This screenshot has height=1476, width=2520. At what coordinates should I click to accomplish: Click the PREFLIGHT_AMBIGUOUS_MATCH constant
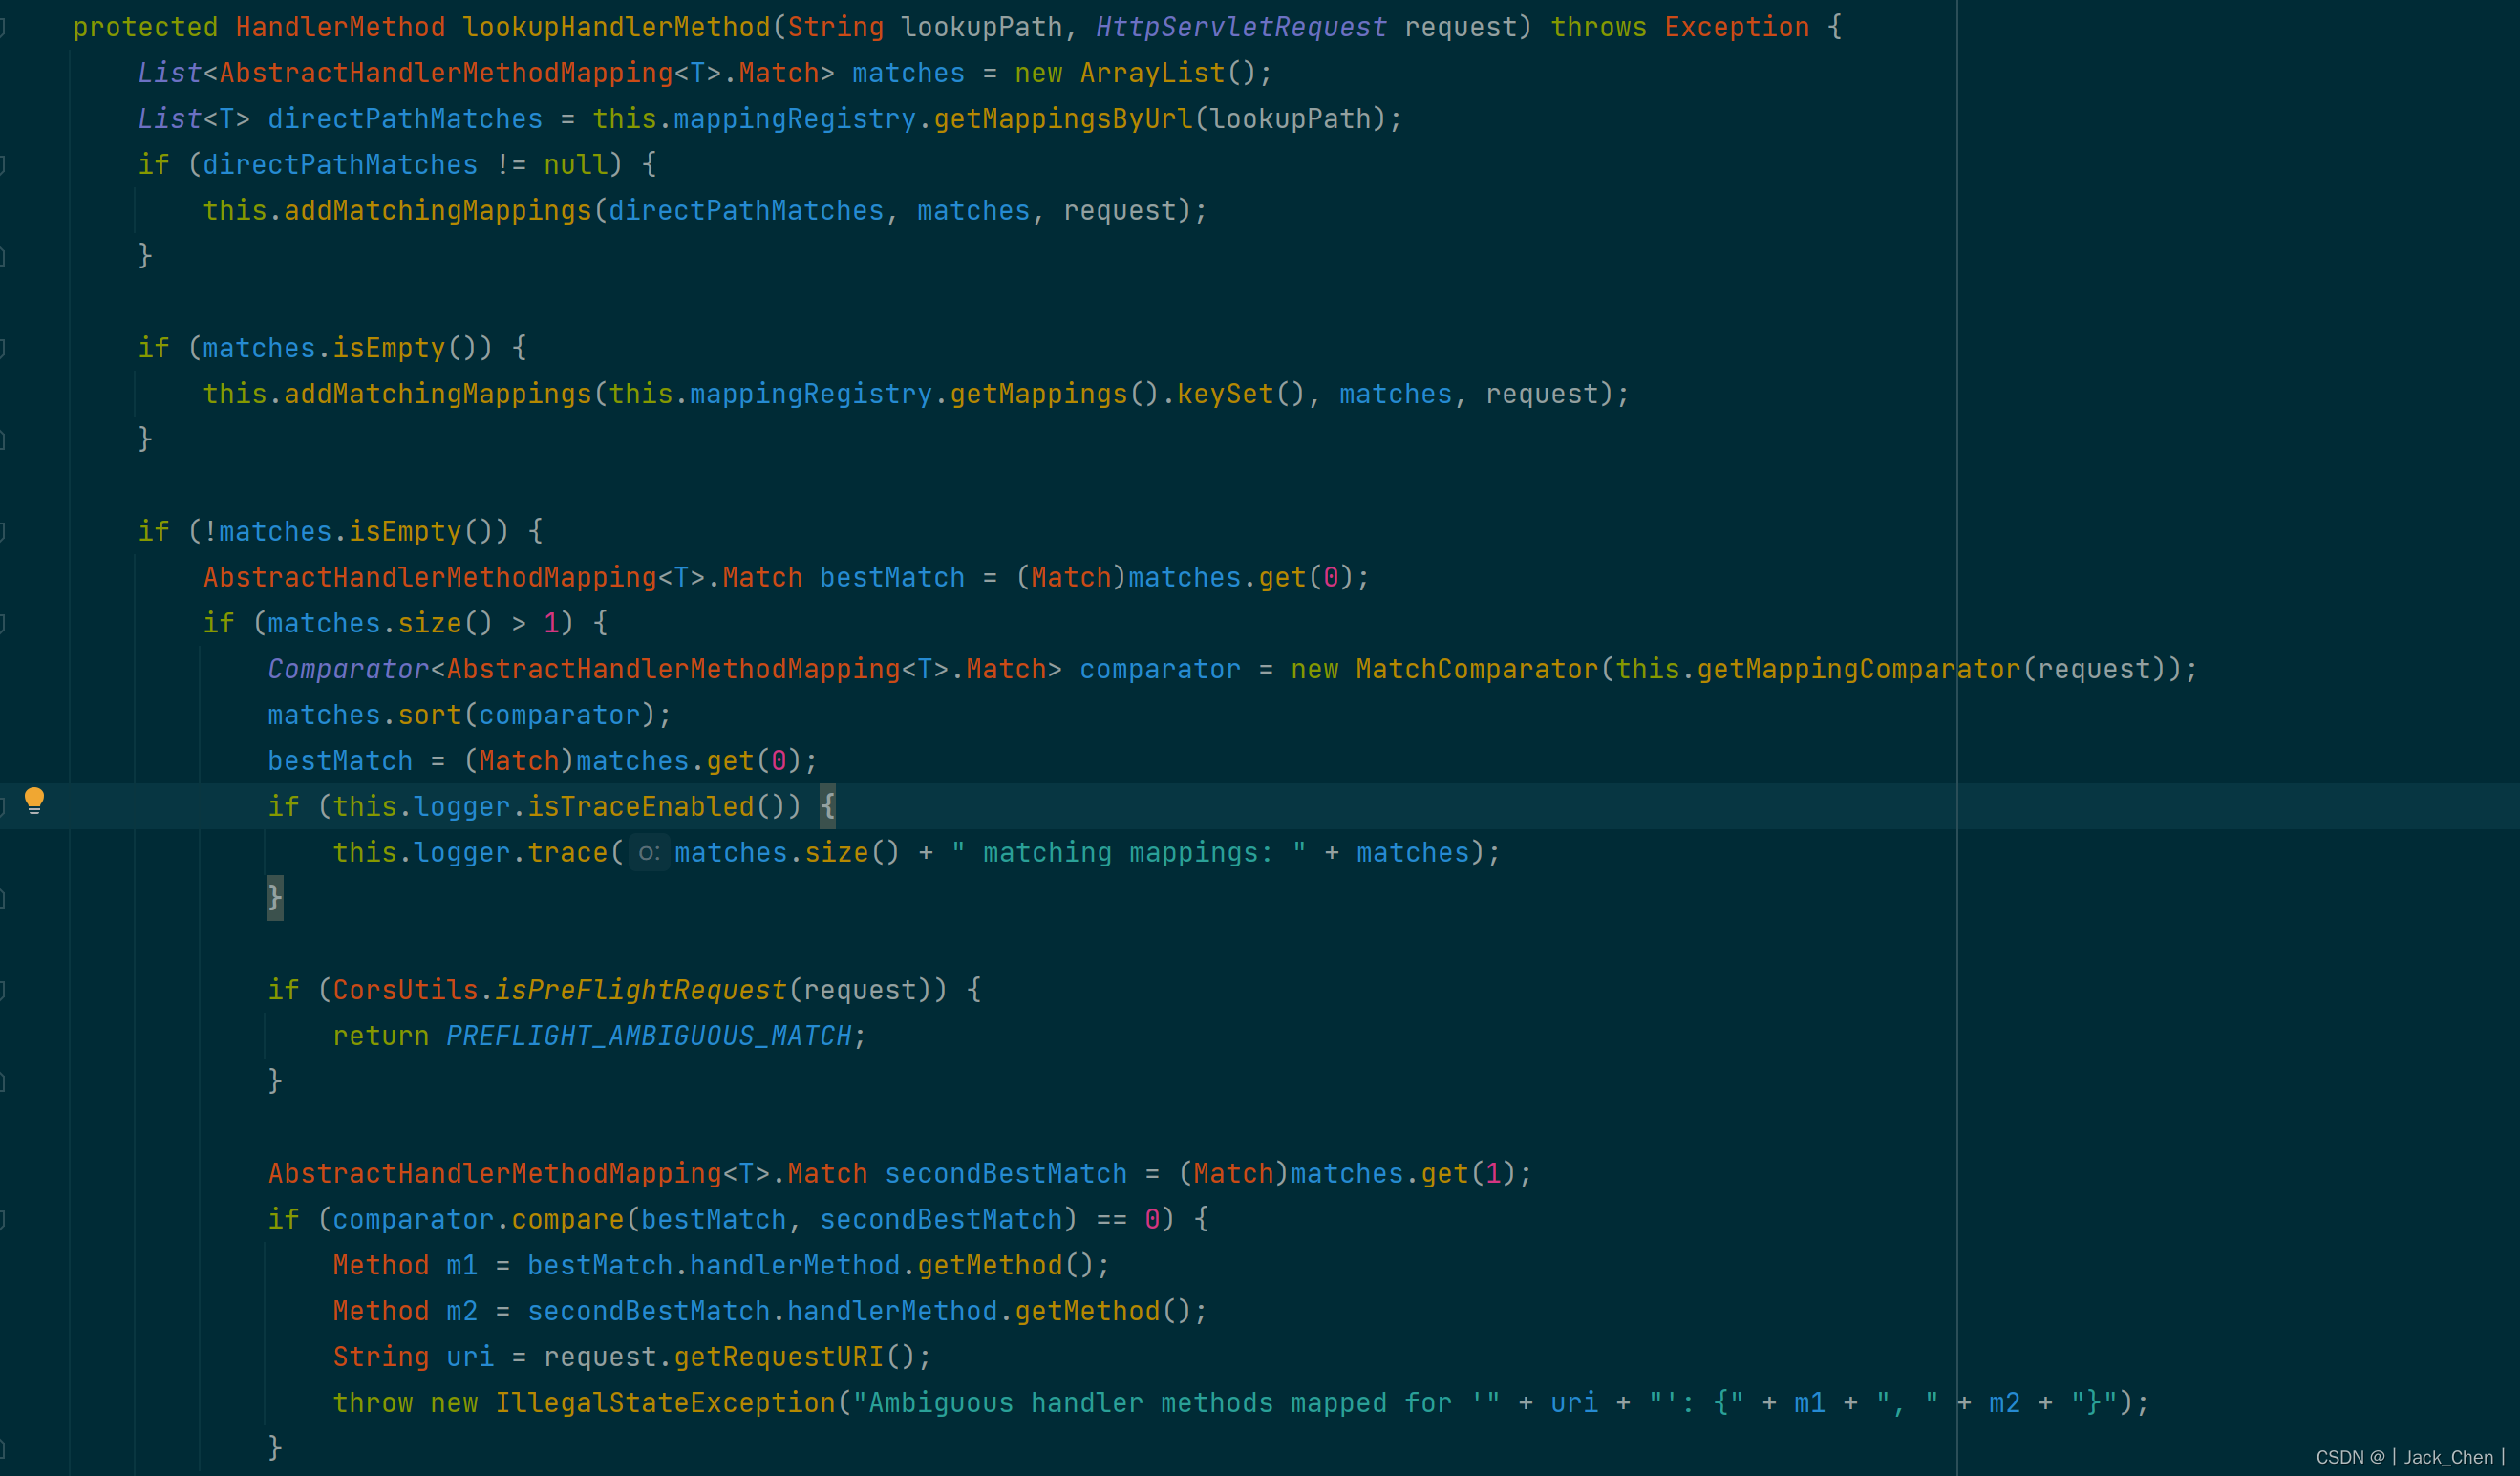648,1036
